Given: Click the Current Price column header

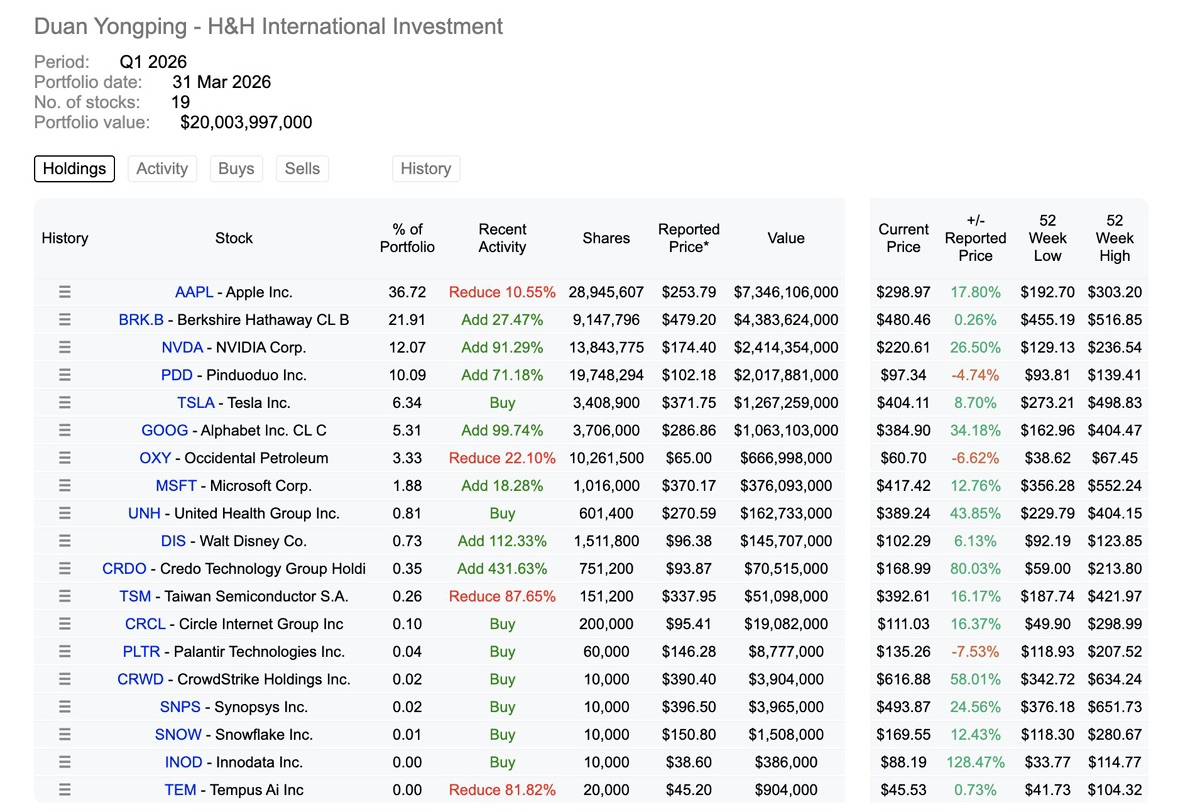Looking at the screenshot, I should pos(903,238).
